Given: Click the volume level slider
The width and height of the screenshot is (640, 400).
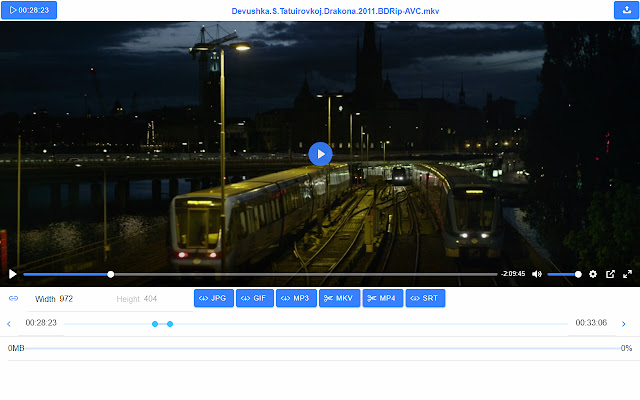Looking at the screenshot, I should pyautogui.click(x=563, y=274).
